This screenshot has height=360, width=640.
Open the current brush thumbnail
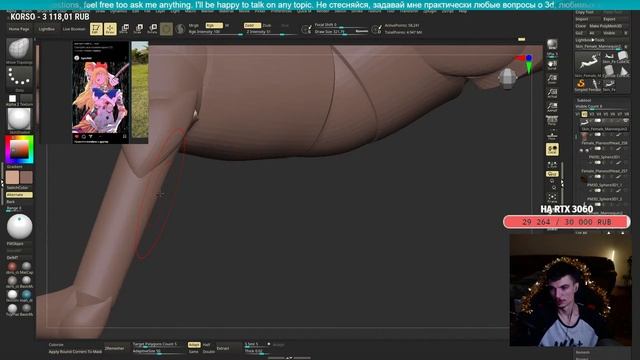(19, 49)
